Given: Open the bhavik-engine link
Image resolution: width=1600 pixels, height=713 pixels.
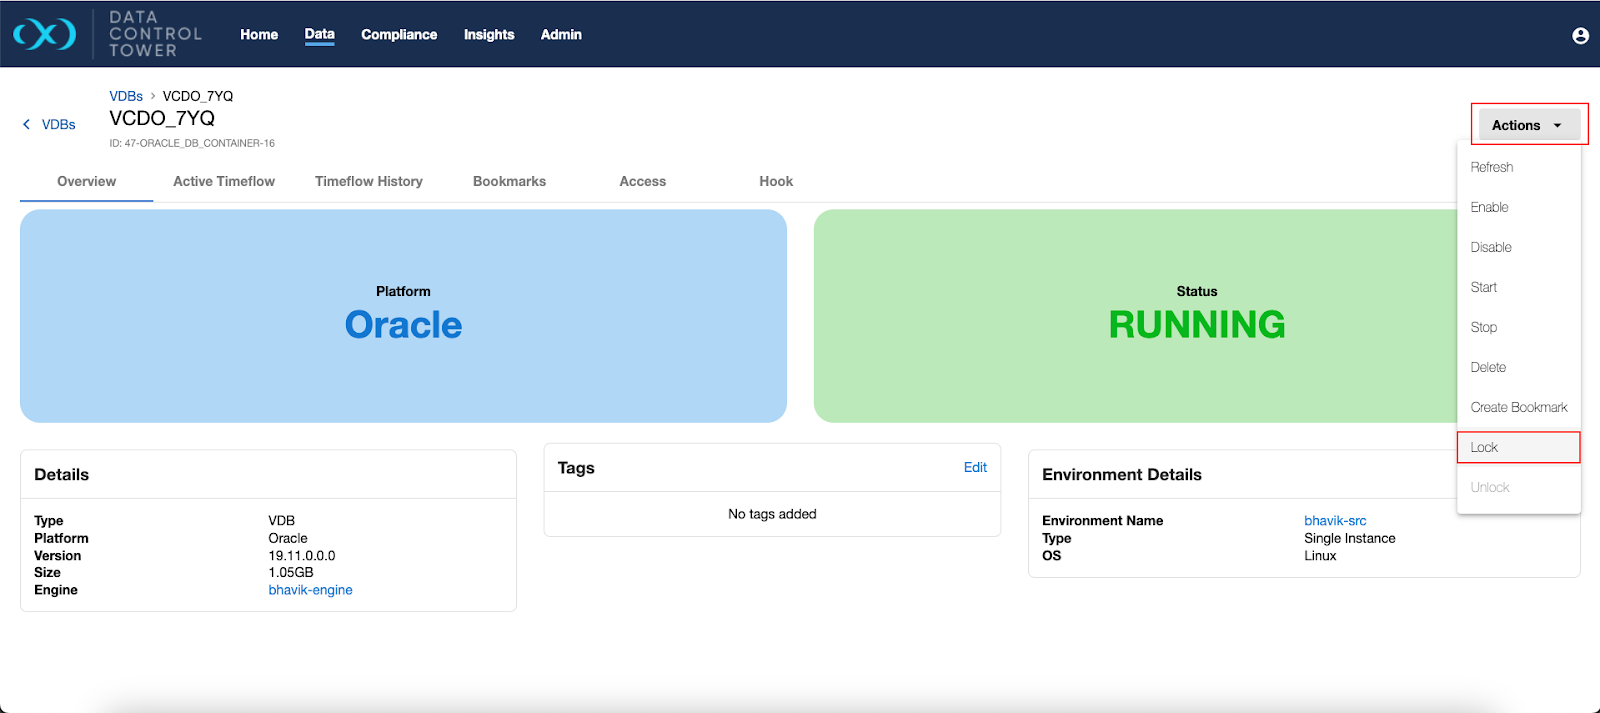Looking at the screenshot, I should pyautogui.click(x=310, y=591).
